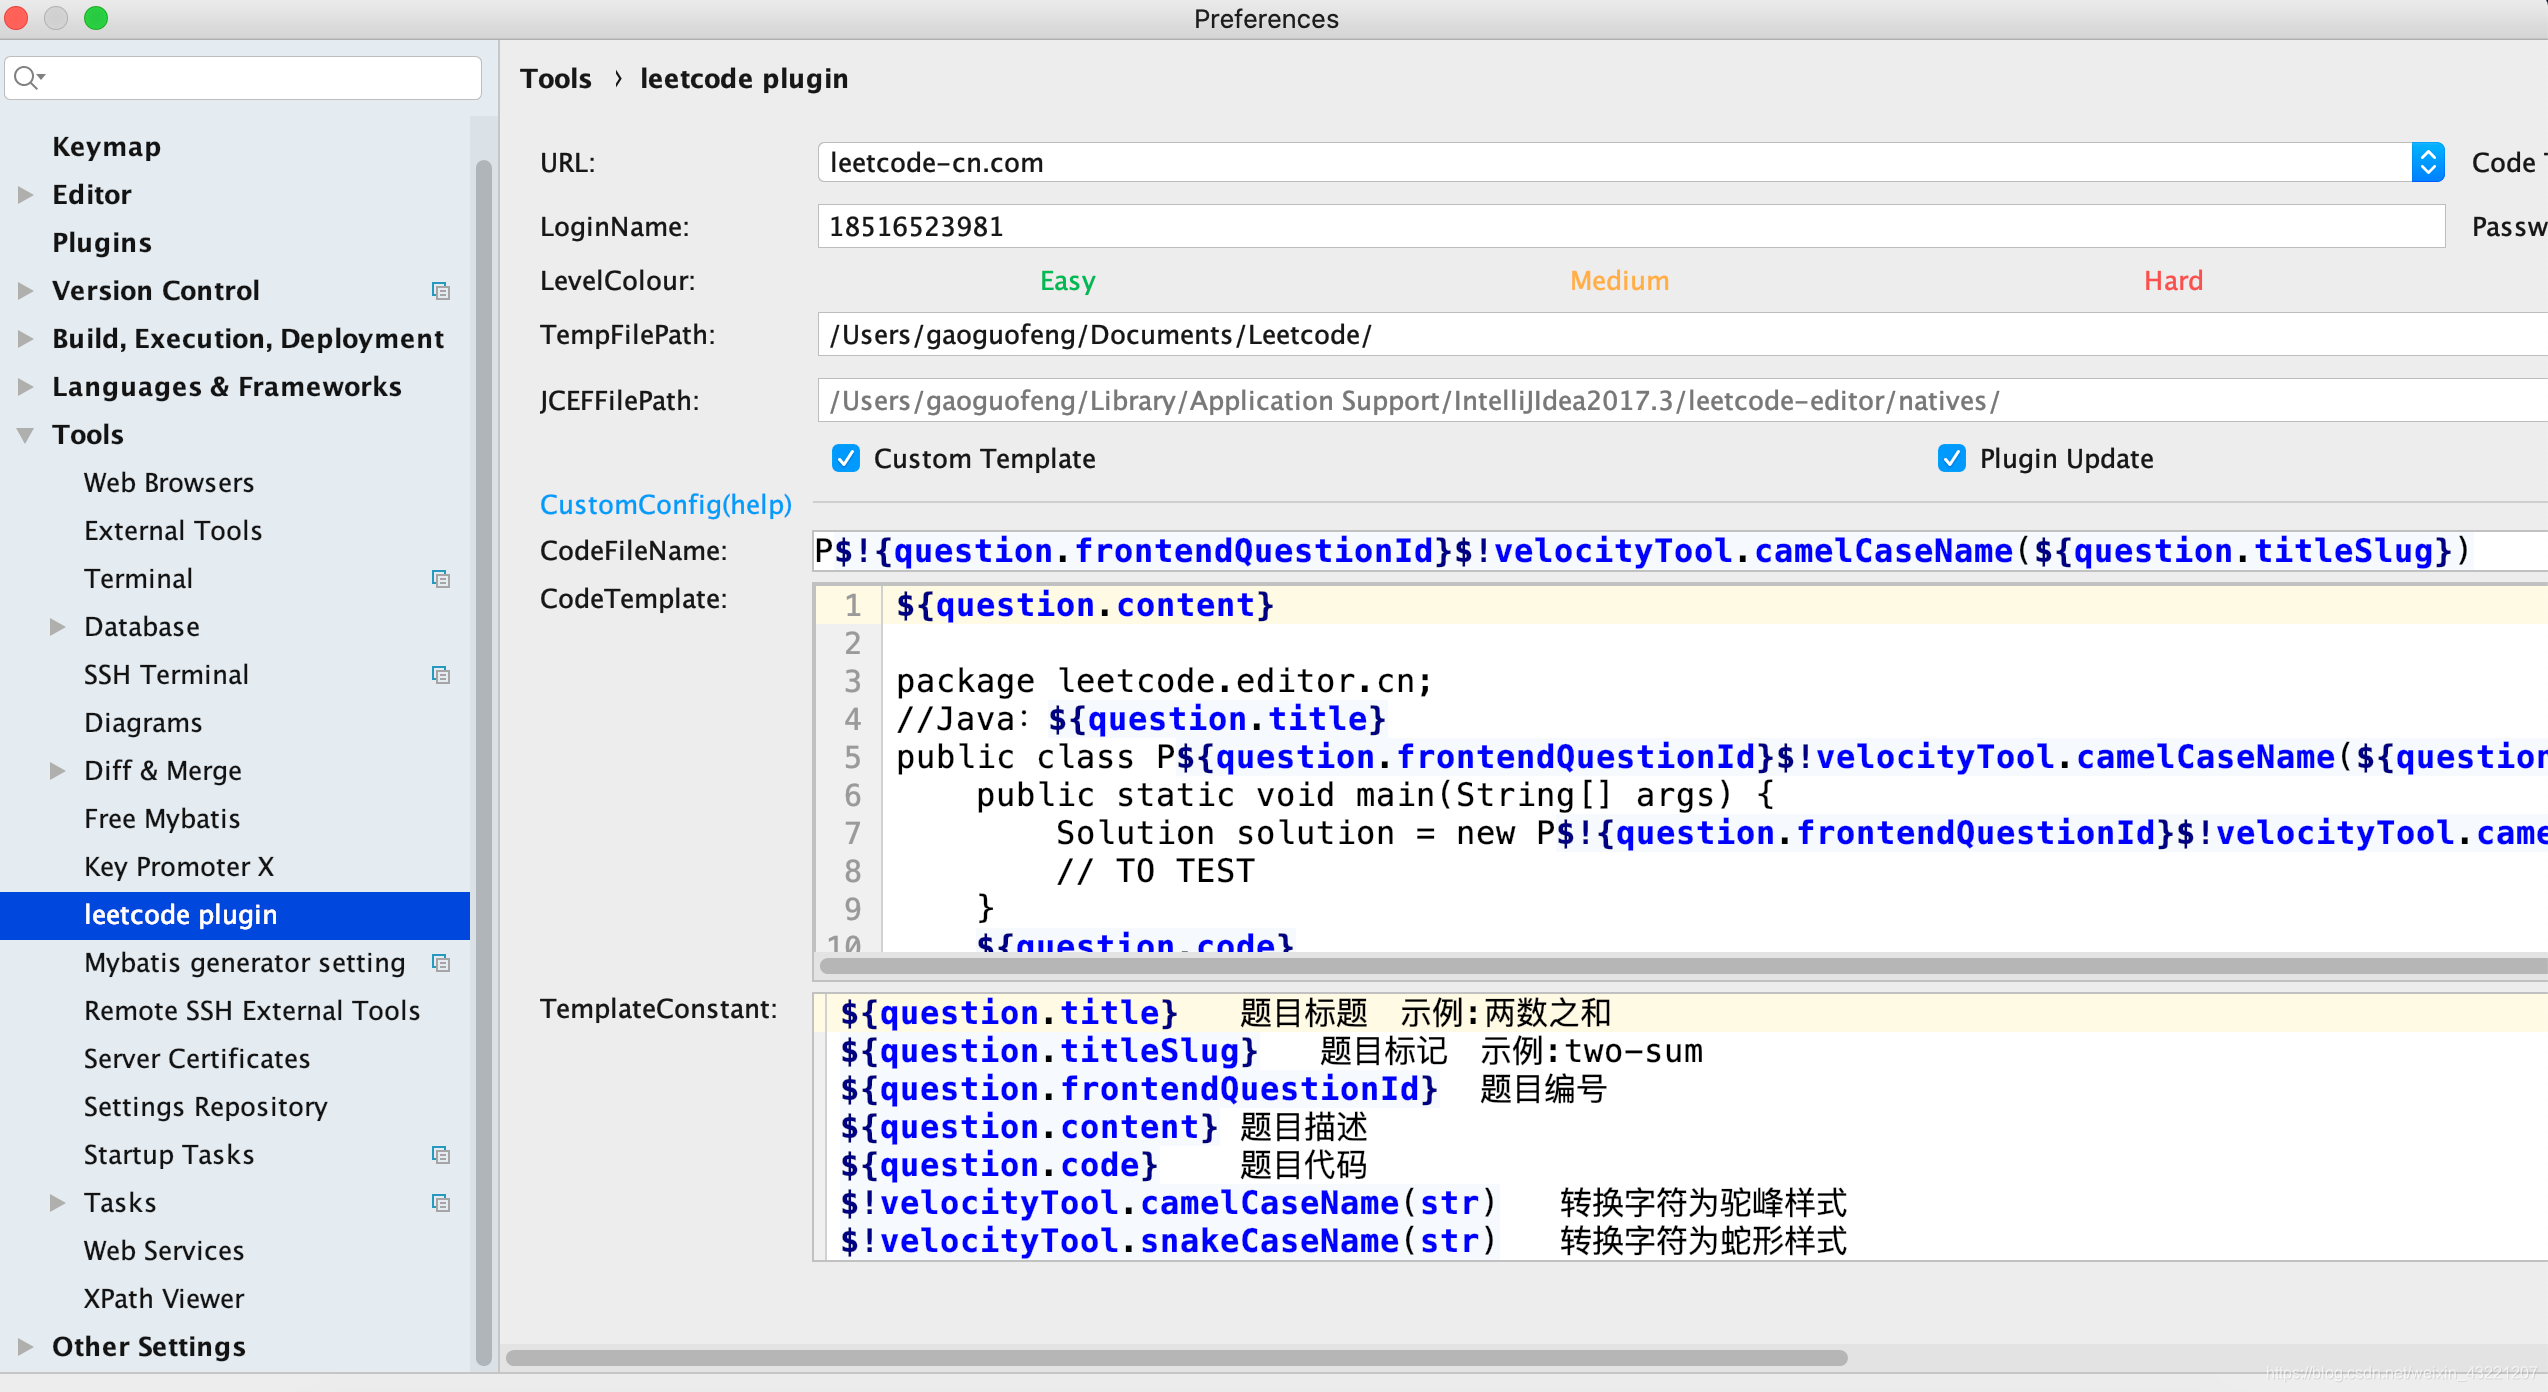Disable the Plugin Update checkbox

pos(1952,459)
